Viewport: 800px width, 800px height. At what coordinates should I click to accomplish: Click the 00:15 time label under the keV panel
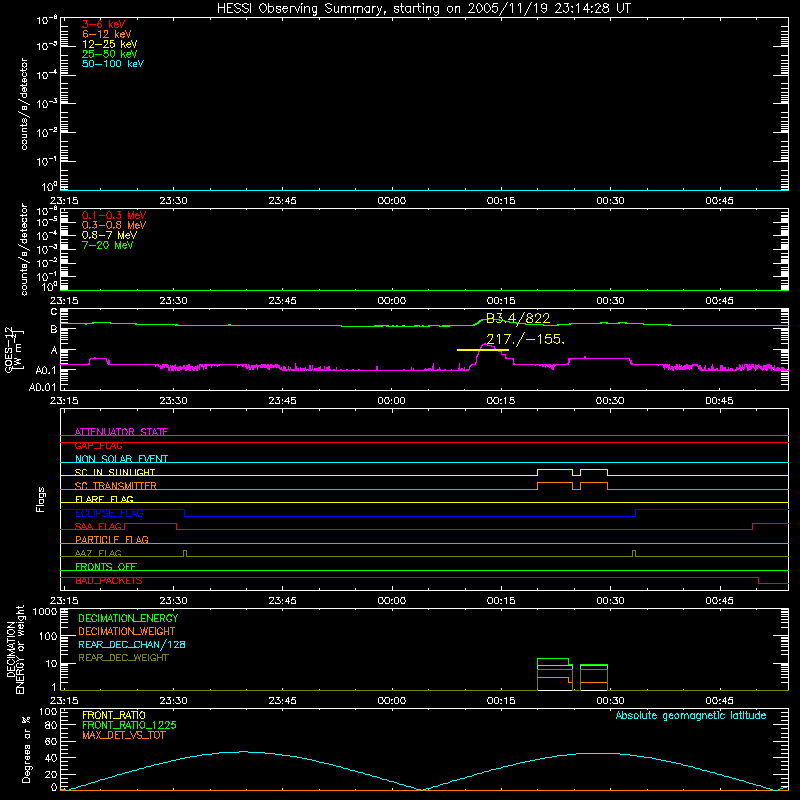click(501, 201)
